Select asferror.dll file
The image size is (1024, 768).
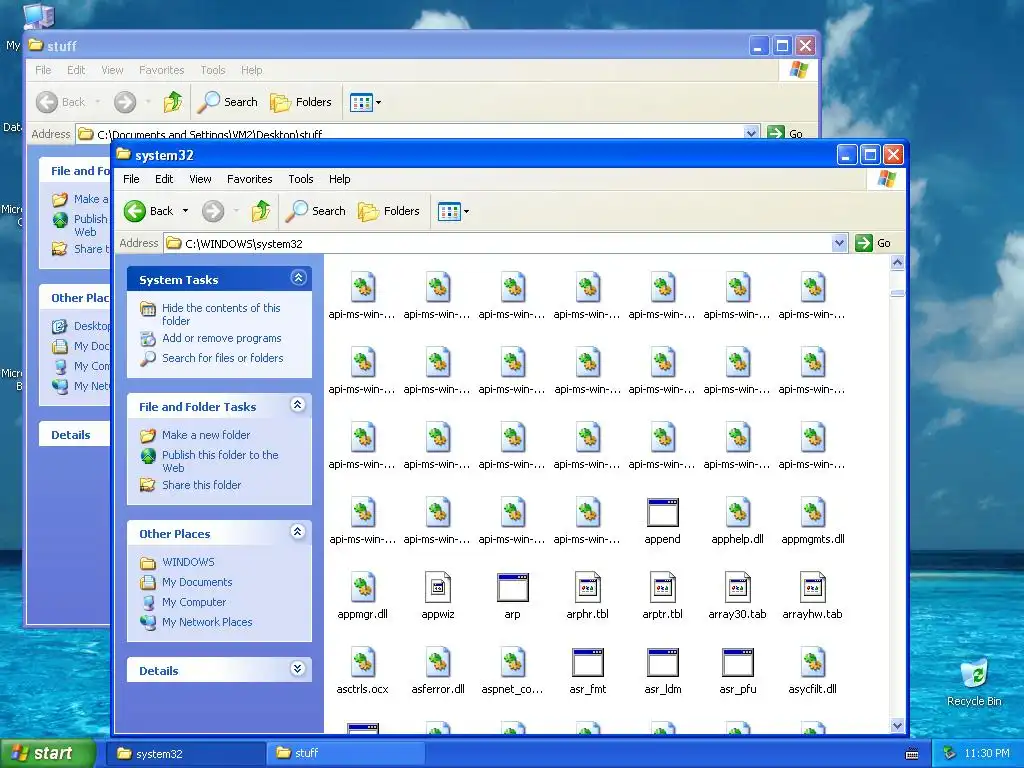pos(438,671)
